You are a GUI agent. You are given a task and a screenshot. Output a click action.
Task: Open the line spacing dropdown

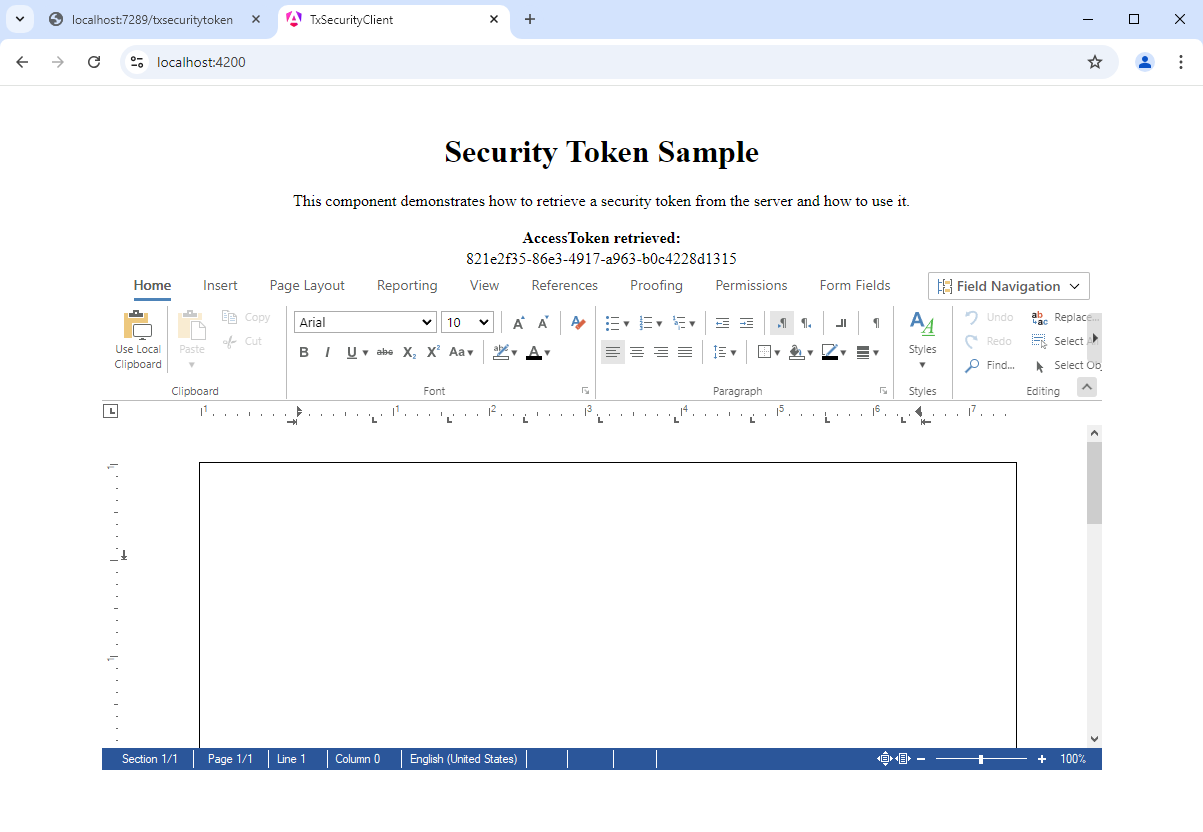pos(725,352)
